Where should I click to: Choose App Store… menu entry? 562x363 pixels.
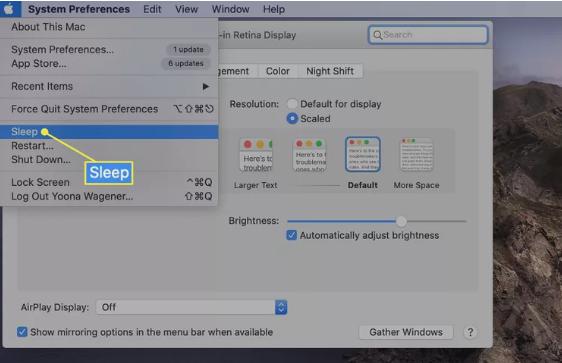coord(109,63)
